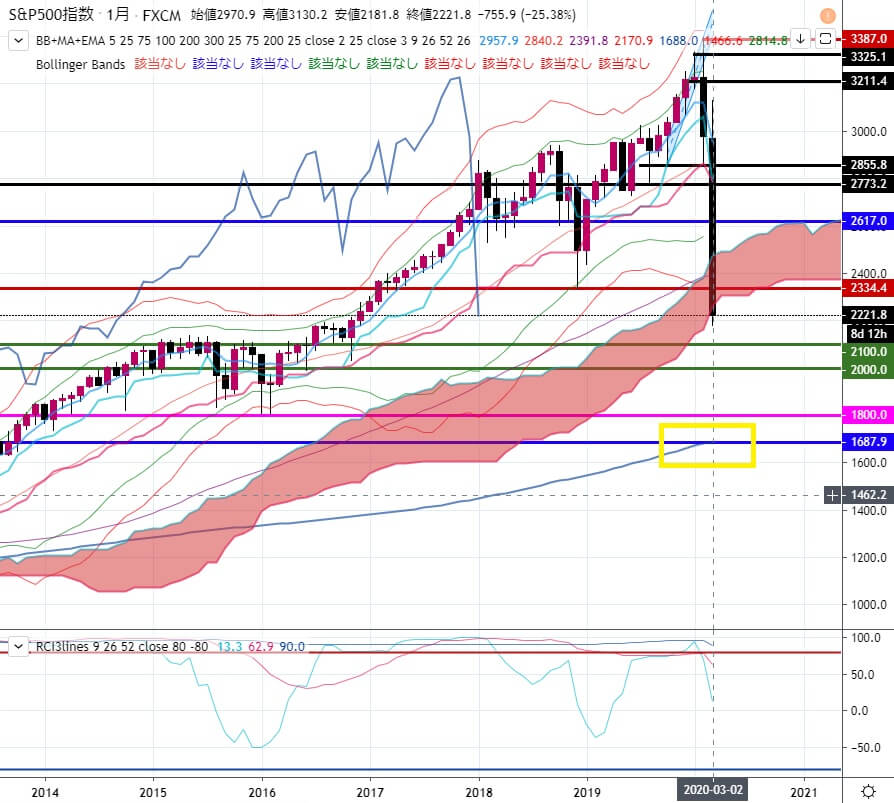Open the orange alert indicator icon
Image resolution: width=894 pixels, height=803 pixels.
coord(827,16)
